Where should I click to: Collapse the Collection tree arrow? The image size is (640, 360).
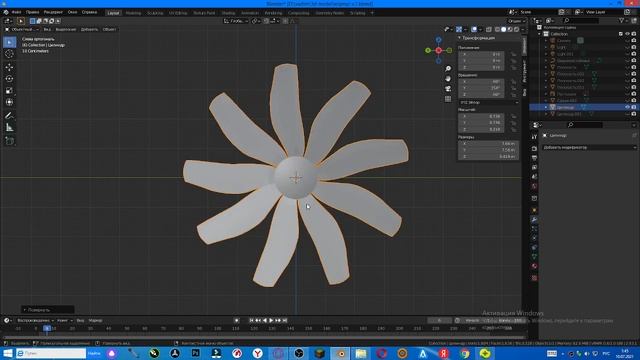tap(540, 34)
